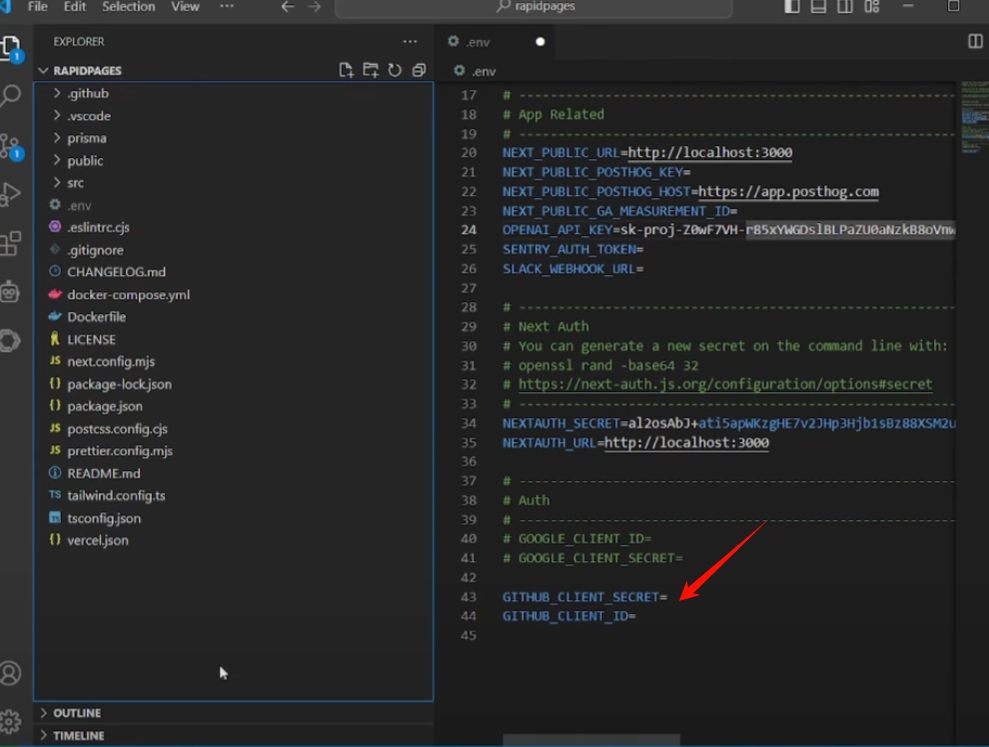The height and width of the screenshot is (747, 989).
Task: Select the .env editor tab
Action: click(x=477, y=42)
